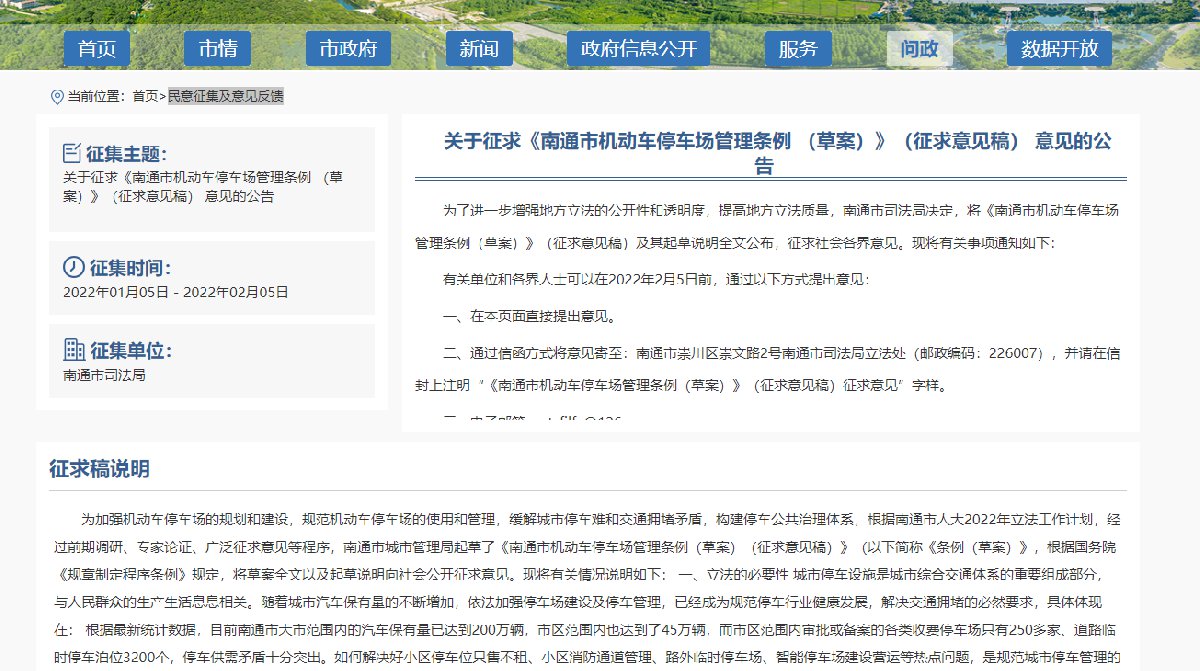Click the 征集单位 heading
Image resolution: width=1200 pixels, height=671 pixels.
tap(130, 351)
